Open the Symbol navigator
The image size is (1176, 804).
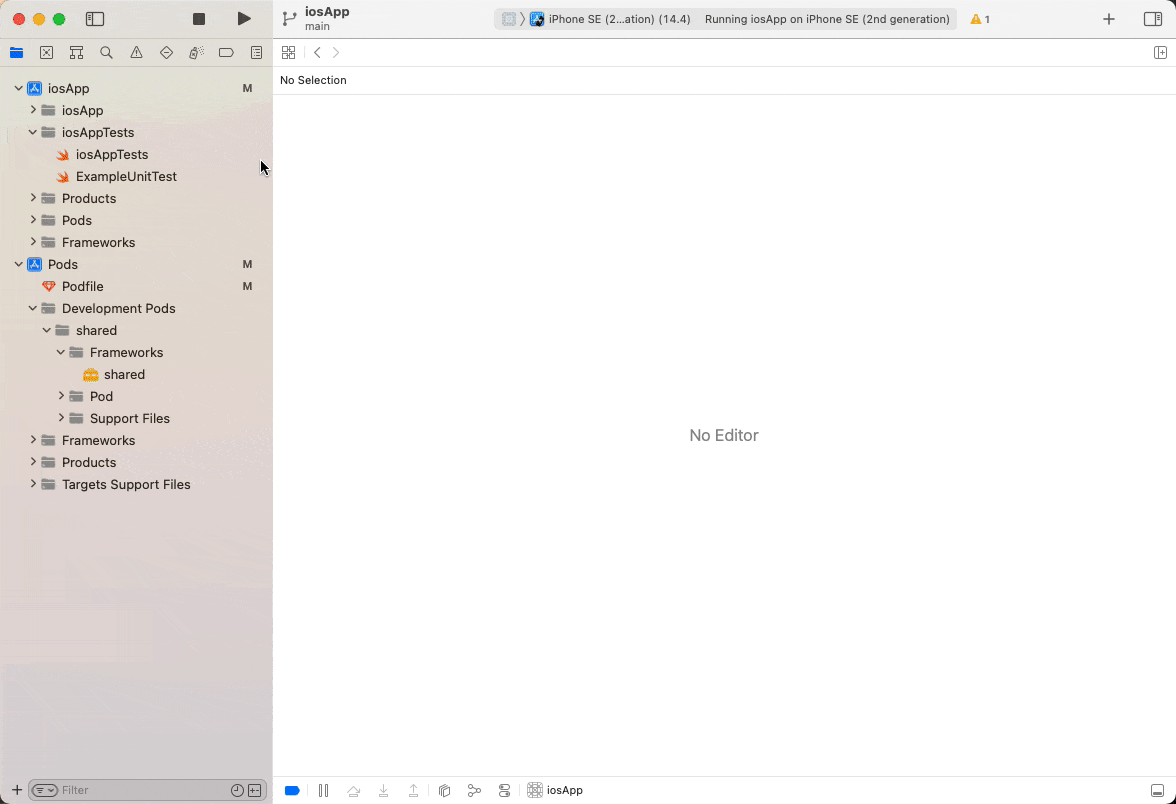76,52
